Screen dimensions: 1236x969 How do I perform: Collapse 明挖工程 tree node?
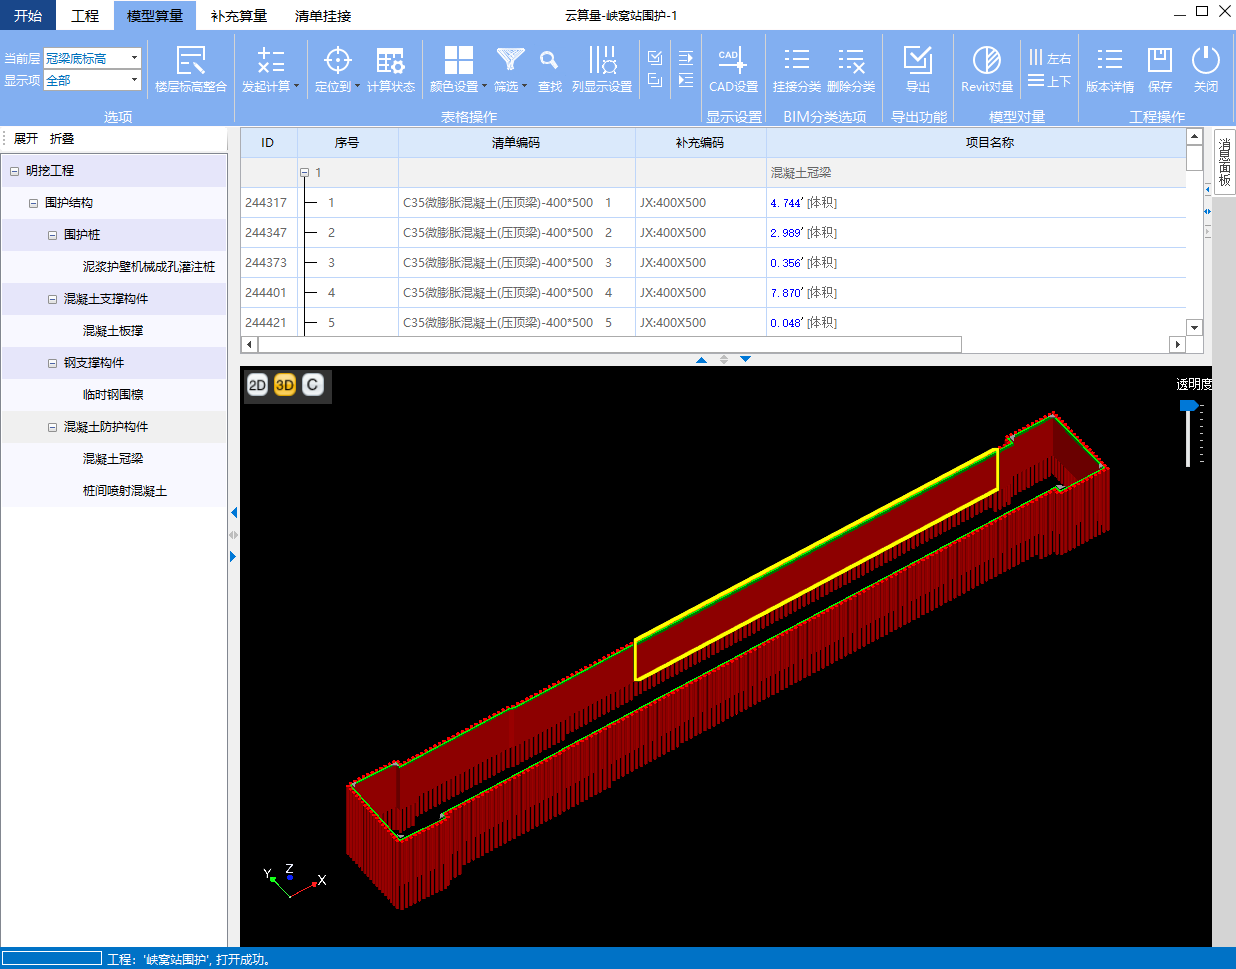[14, 171]
